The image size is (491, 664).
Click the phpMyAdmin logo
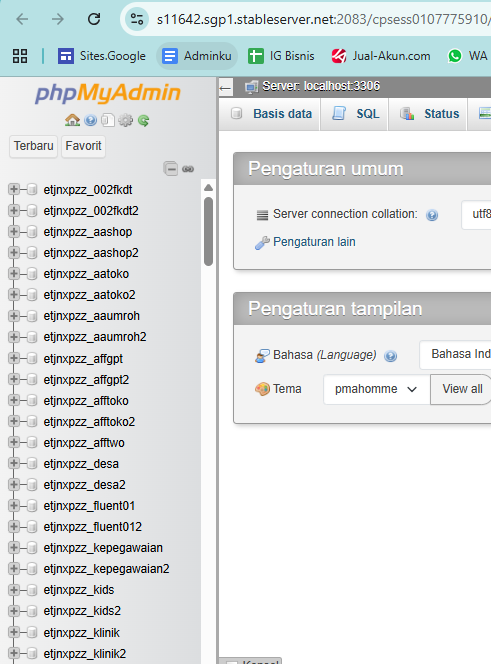(x=108, y=93)
